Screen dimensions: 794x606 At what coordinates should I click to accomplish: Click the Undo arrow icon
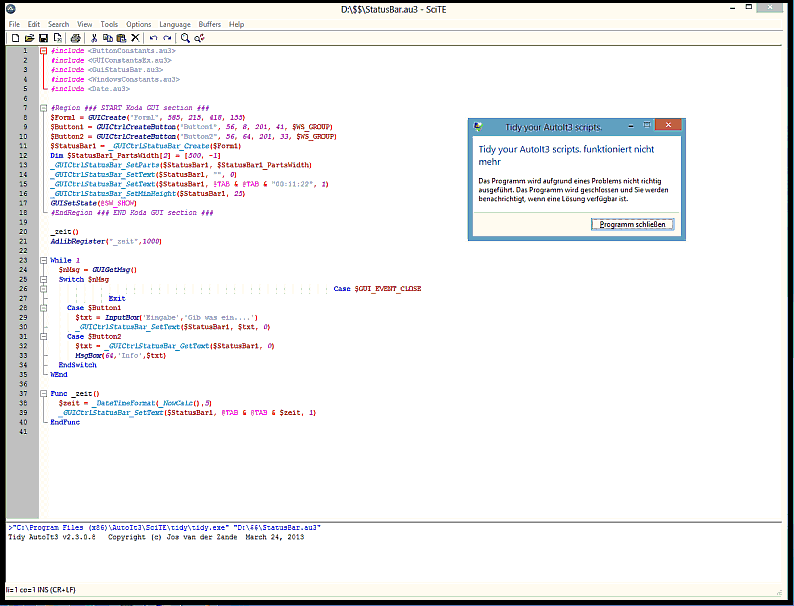pos(153,38)
